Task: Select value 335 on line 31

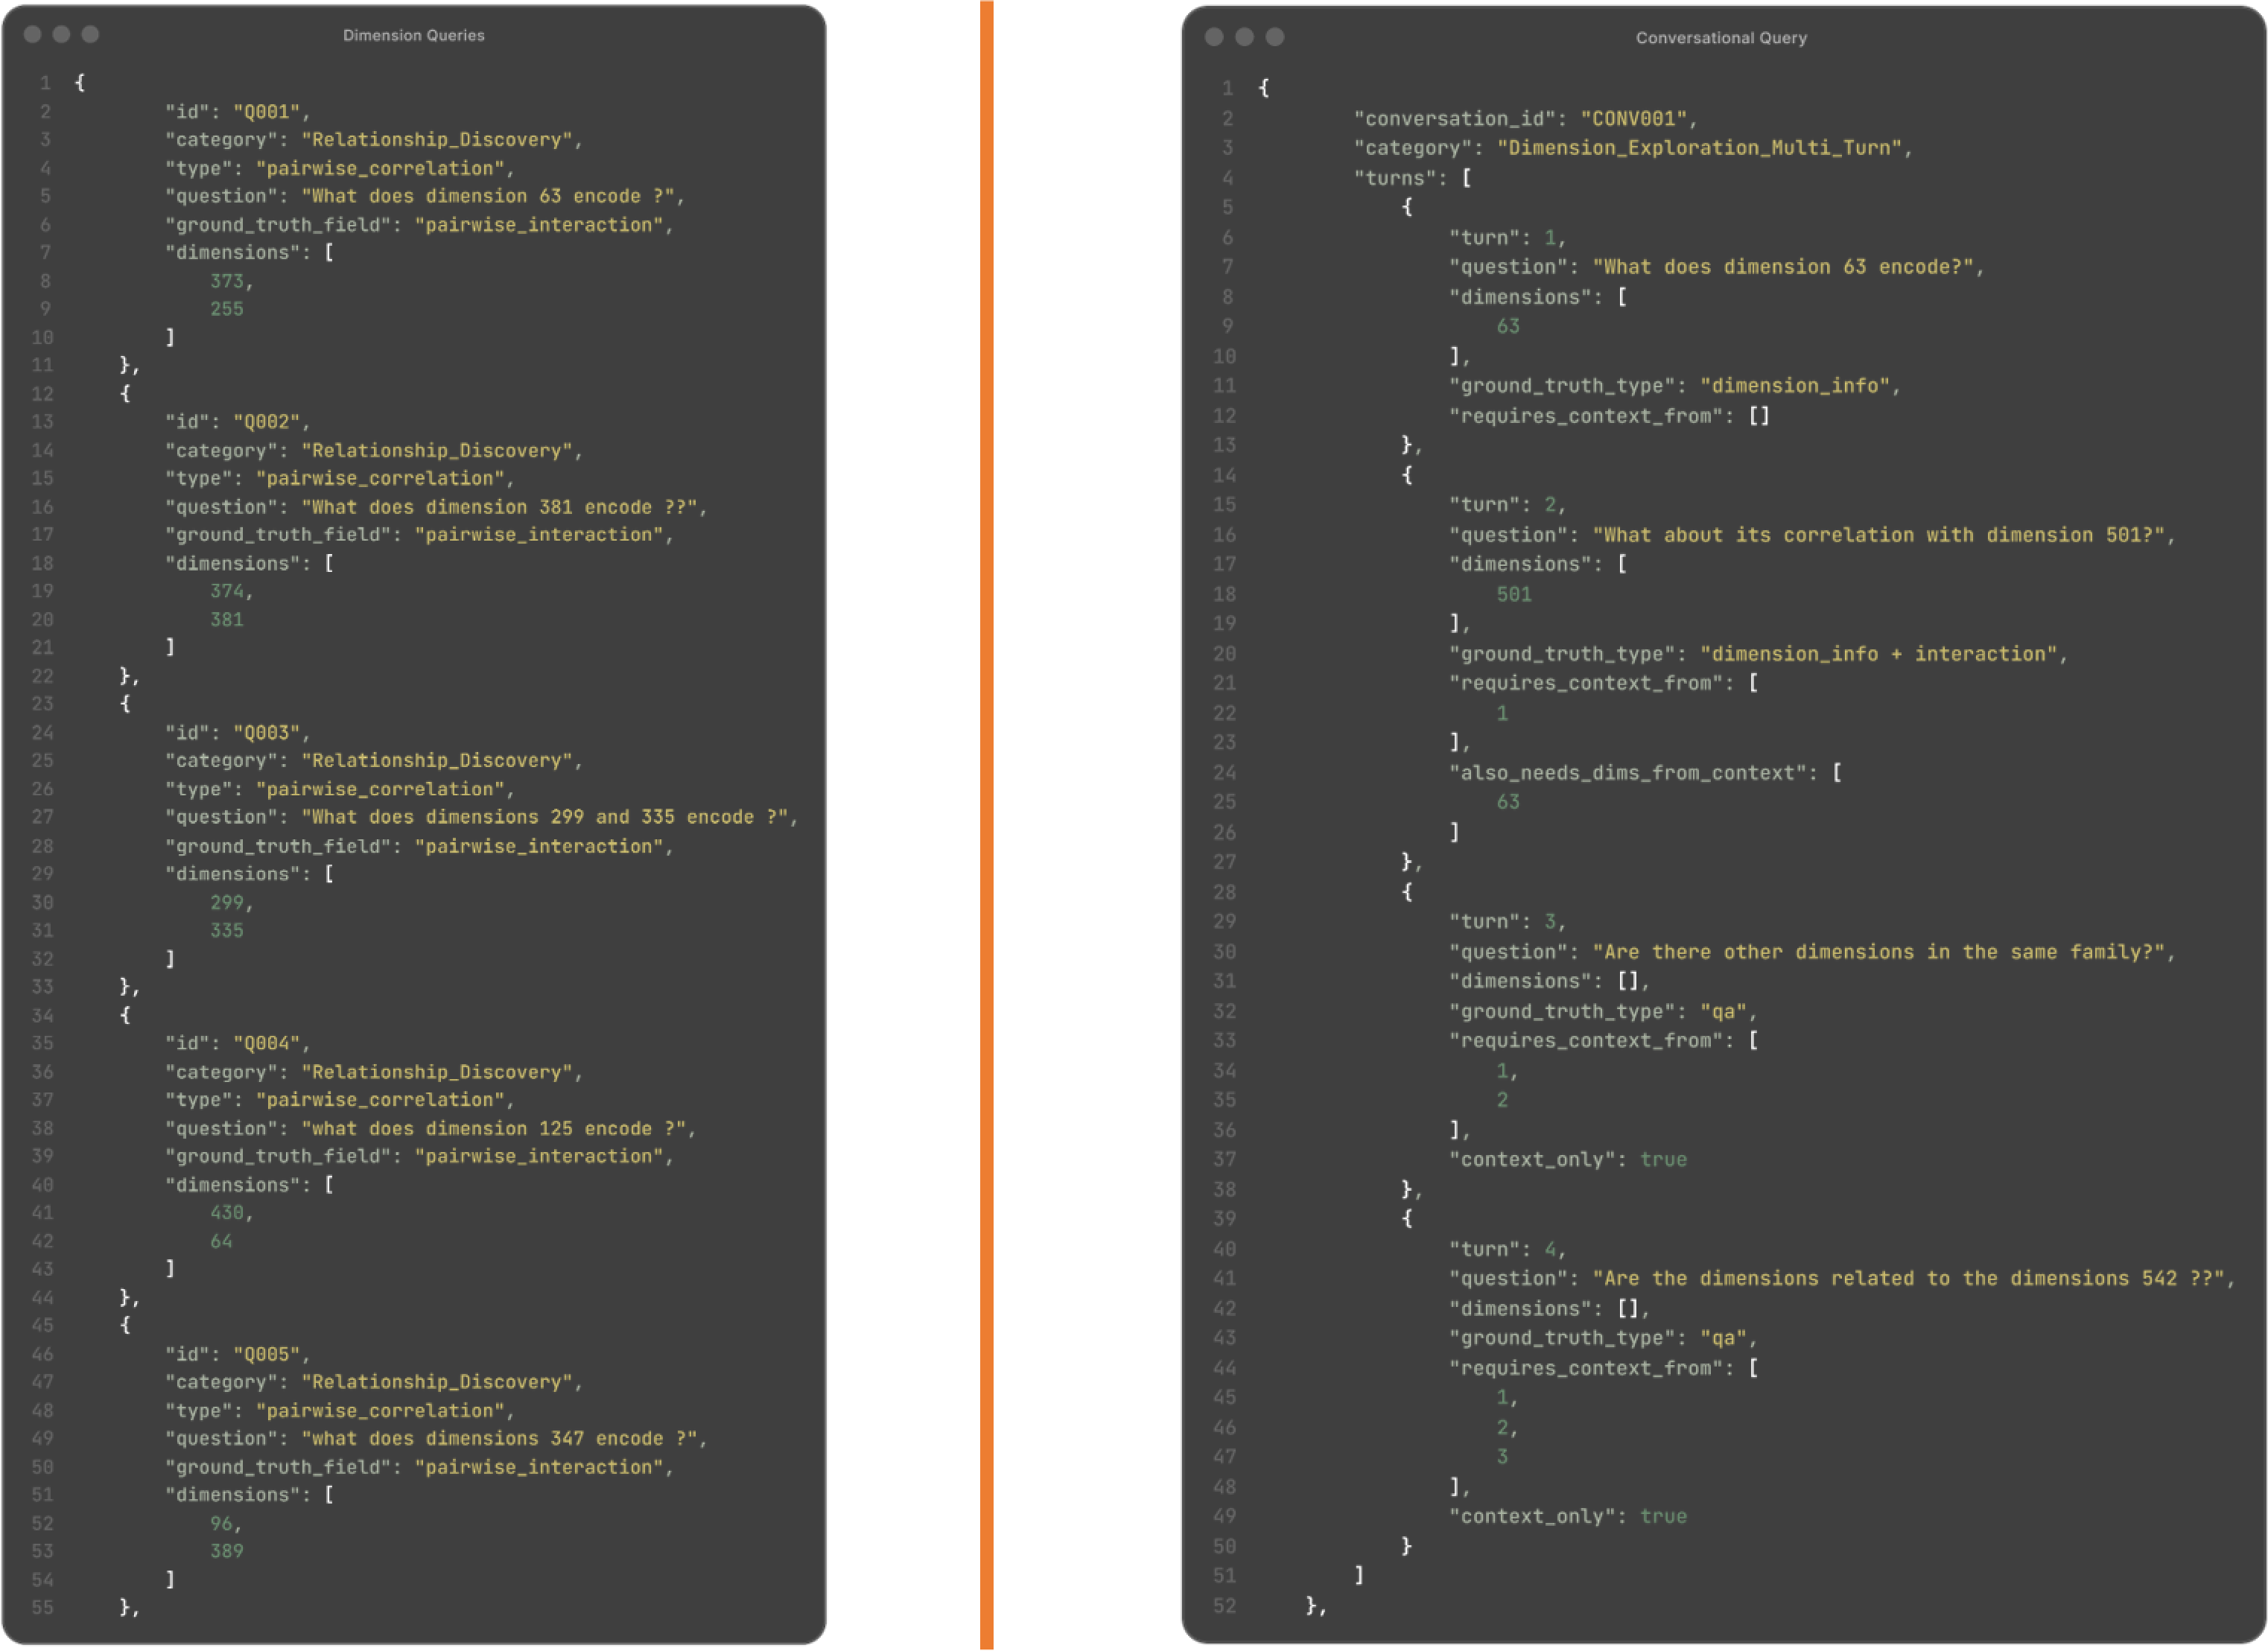Action: click(x=227, y=930)
